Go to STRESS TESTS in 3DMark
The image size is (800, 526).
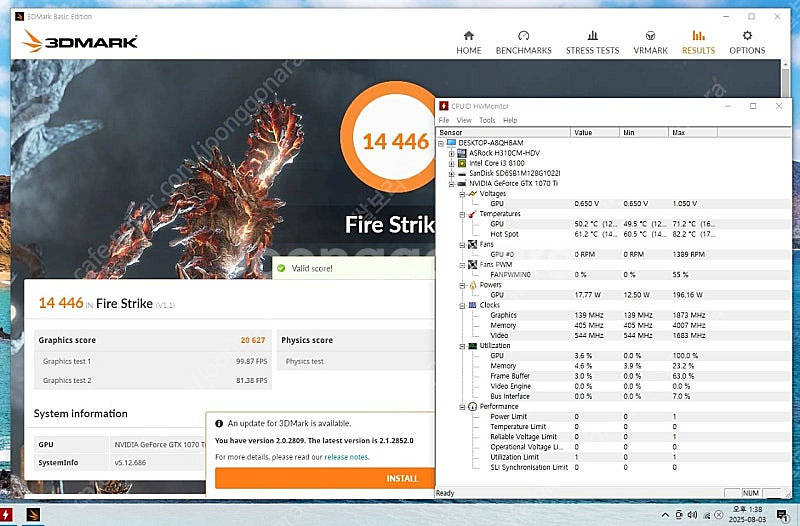click(592, 42)
